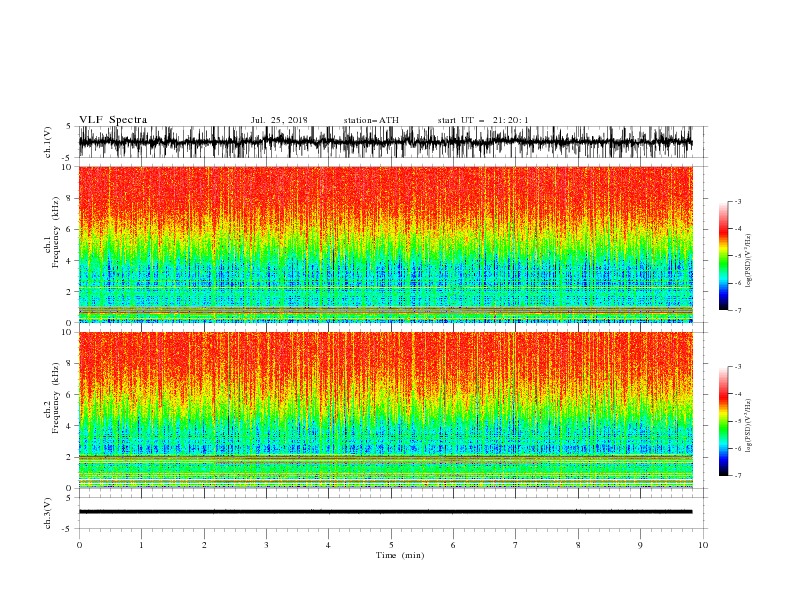Select the date "Jul. 25, 2018"
Screen dimensions: 792x612
279,120
